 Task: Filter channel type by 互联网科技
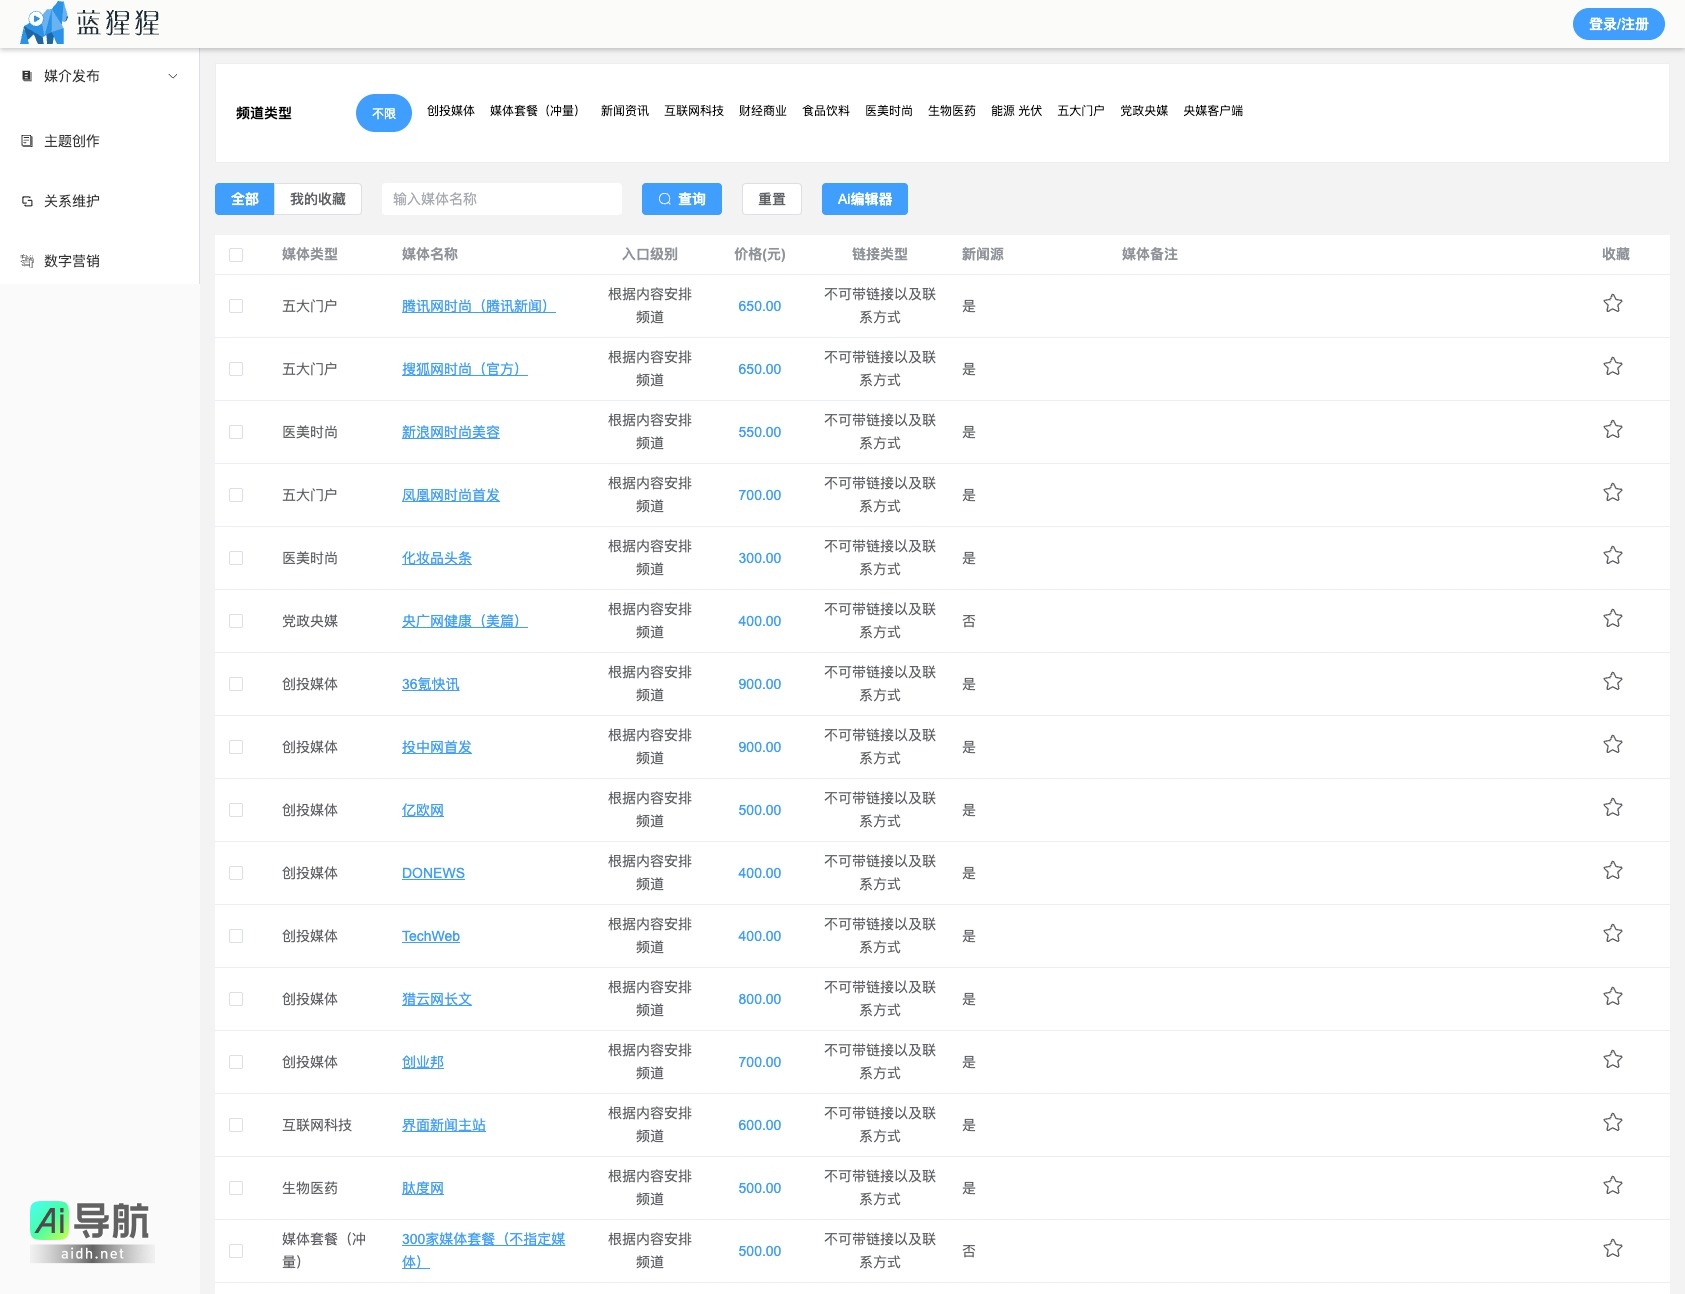pos(694,111)
